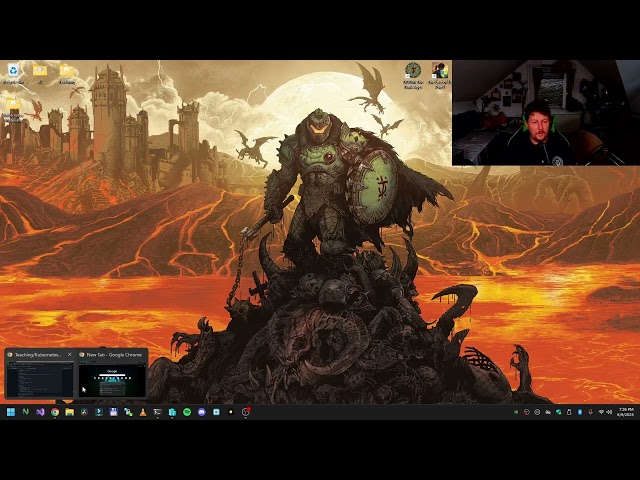Open the dark taskbar app beside File Explorer
This screenshot has height=480, width=640.
point(84,412)
